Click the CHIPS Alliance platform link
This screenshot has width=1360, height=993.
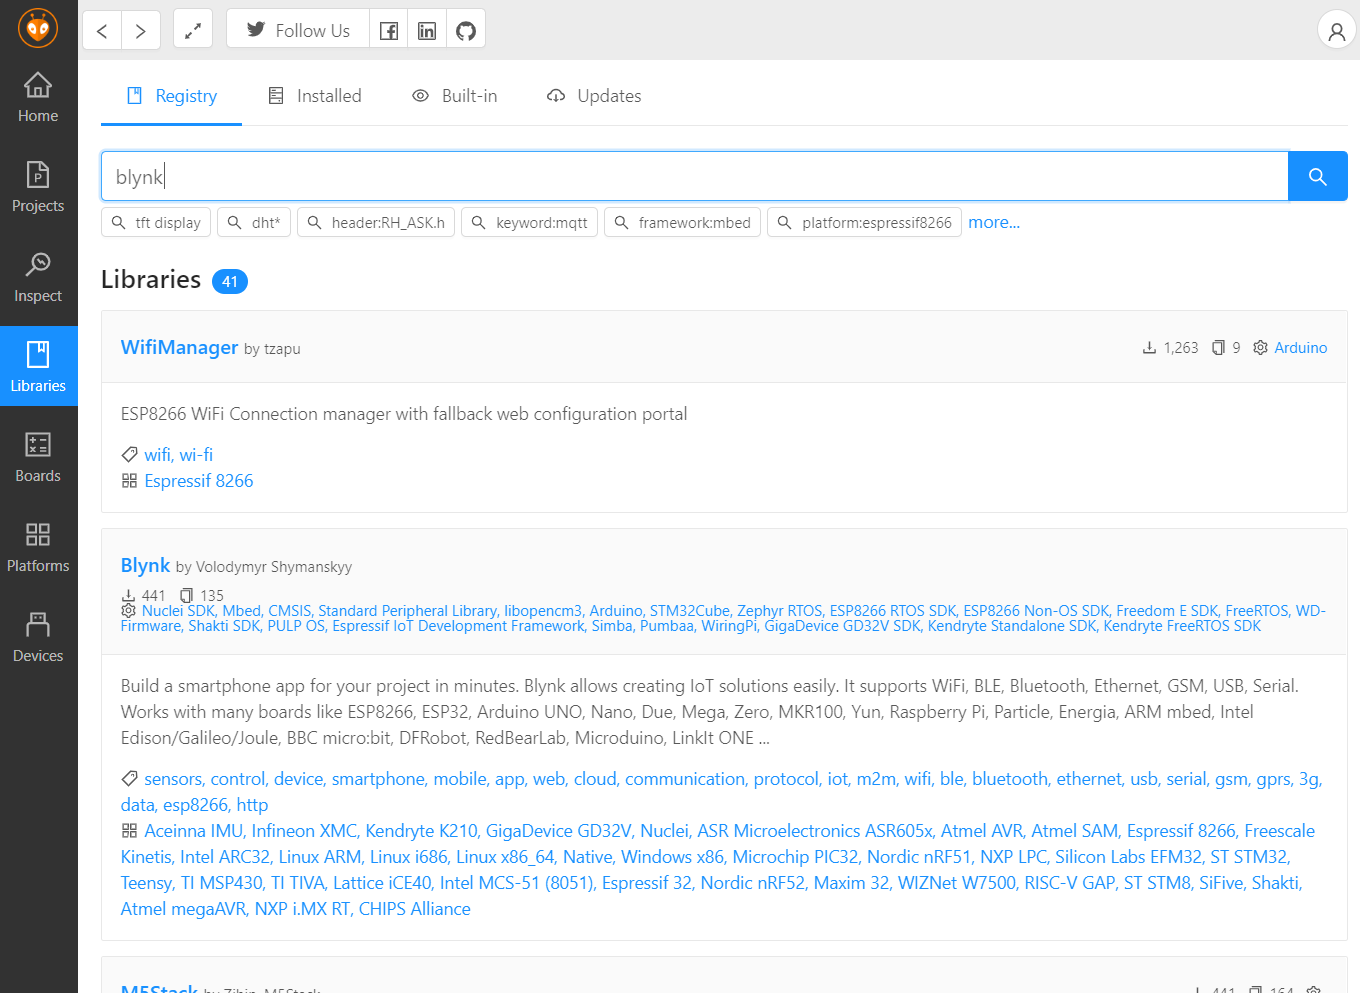(x=415, y=909)
